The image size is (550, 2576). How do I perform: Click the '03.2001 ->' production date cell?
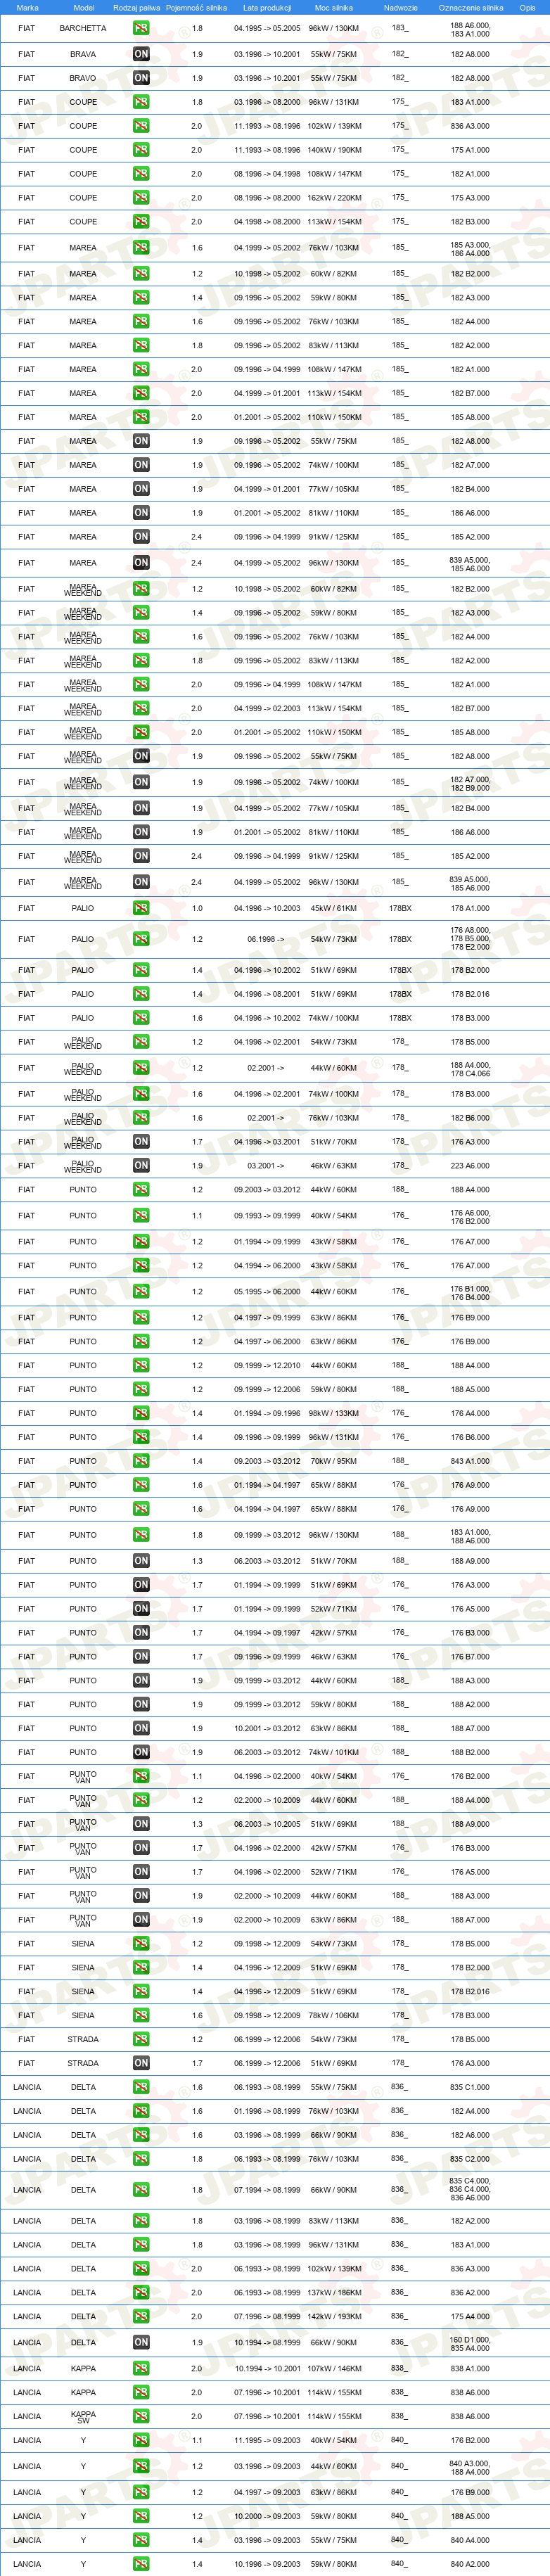point(265,1165)
